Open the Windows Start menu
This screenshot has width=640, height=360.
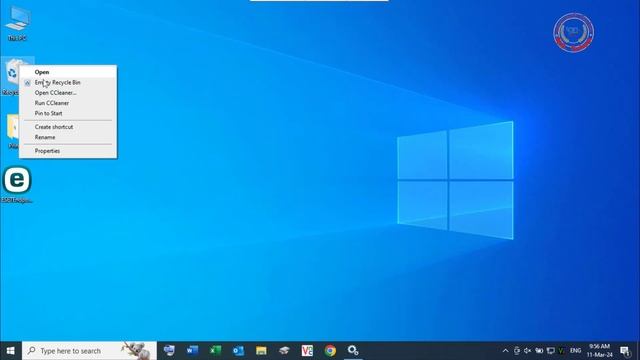coord(11,351)
